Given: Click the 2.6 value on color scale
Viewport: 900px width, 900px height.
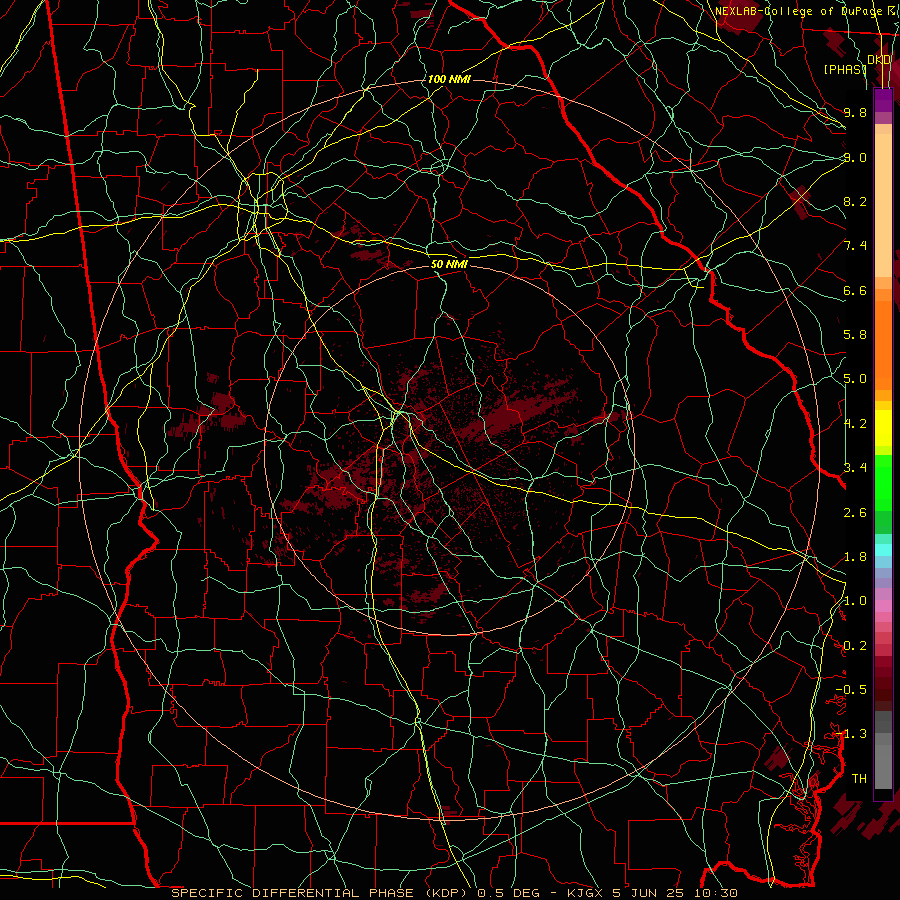Looking at the screenshot, I should pos(855,512).
